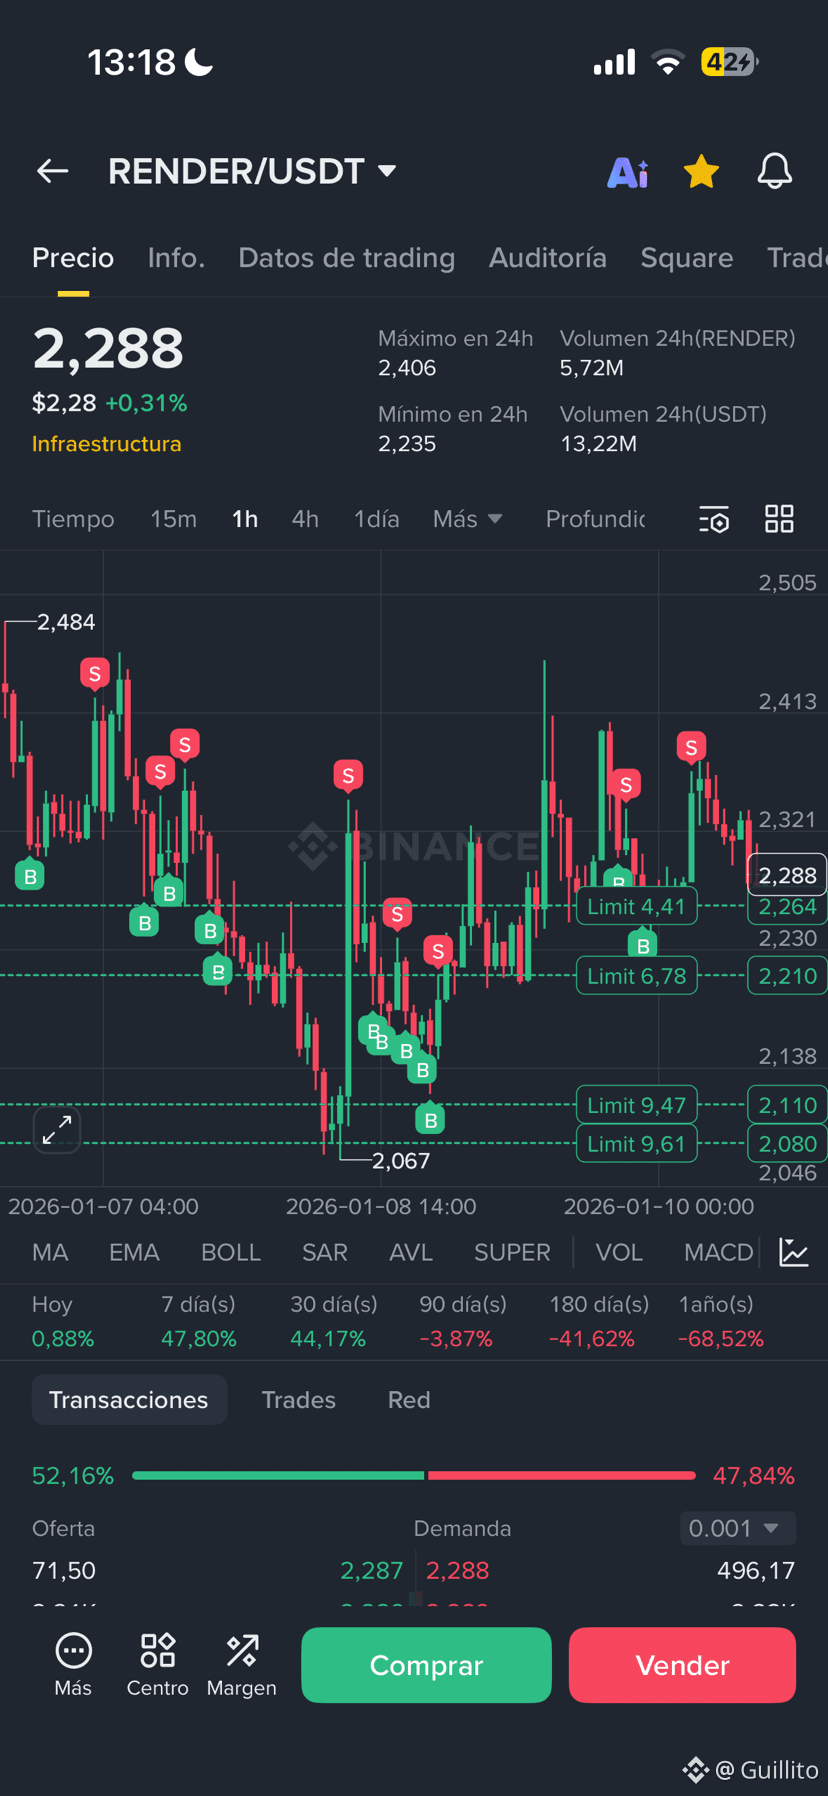828x1796 pixels.
Task: Select the Transacciones tab
Action: pyautogui.click(x=129, y=1400)
